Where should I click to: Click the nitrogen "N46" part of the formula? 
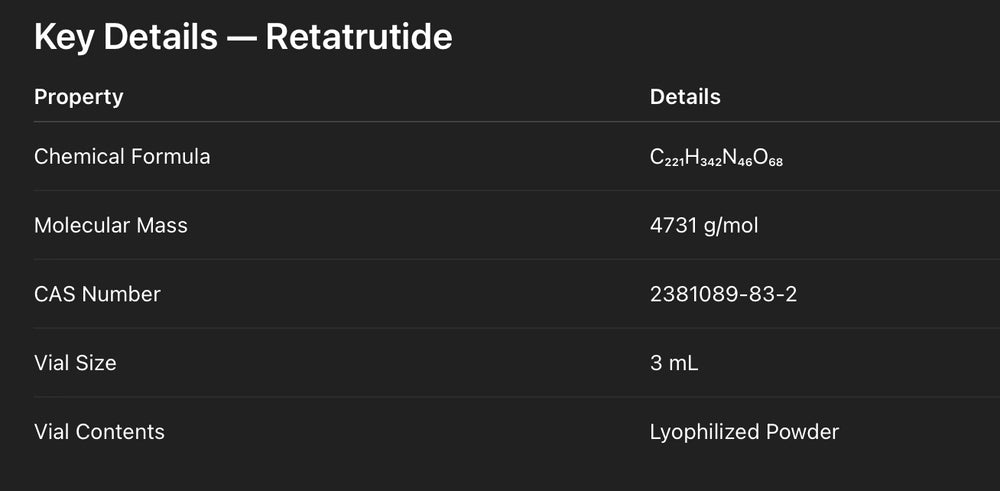pos(738,158)
